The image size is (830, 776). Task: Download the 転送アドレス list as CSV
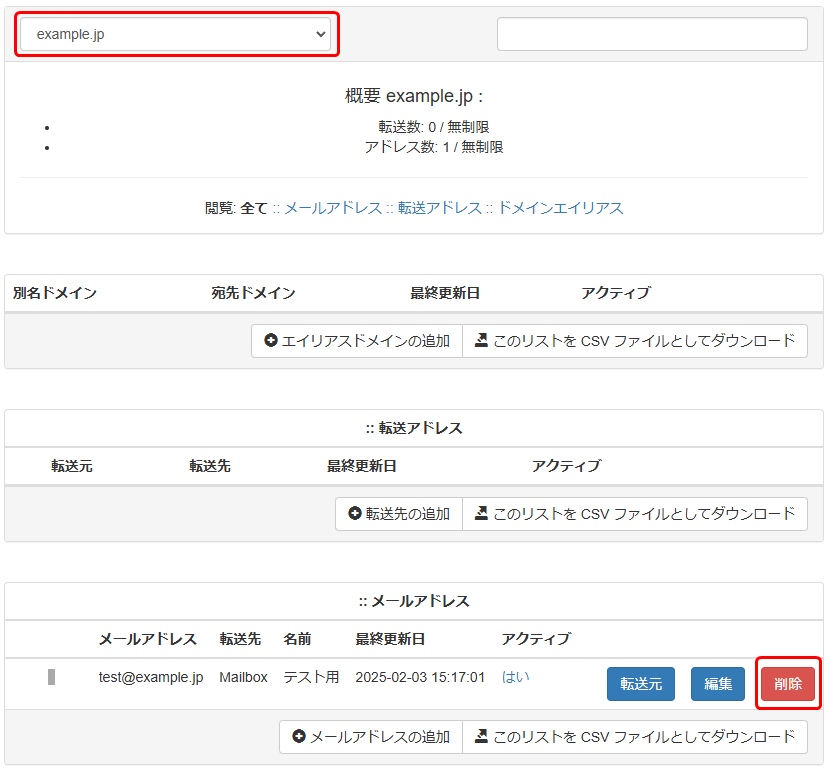click(x=635, y=514)
